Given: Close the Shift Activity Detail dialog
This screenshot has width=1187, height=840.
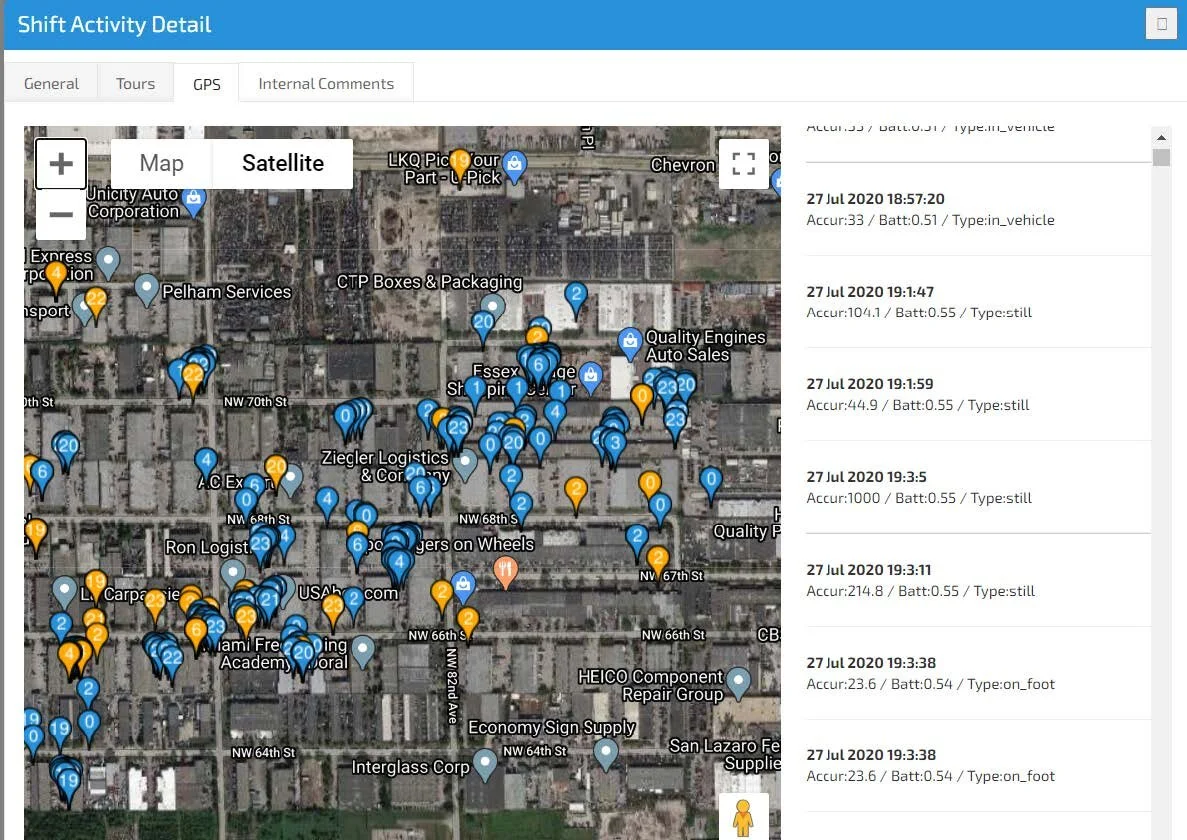Looking at the screenshot, I should [1161, 24].
